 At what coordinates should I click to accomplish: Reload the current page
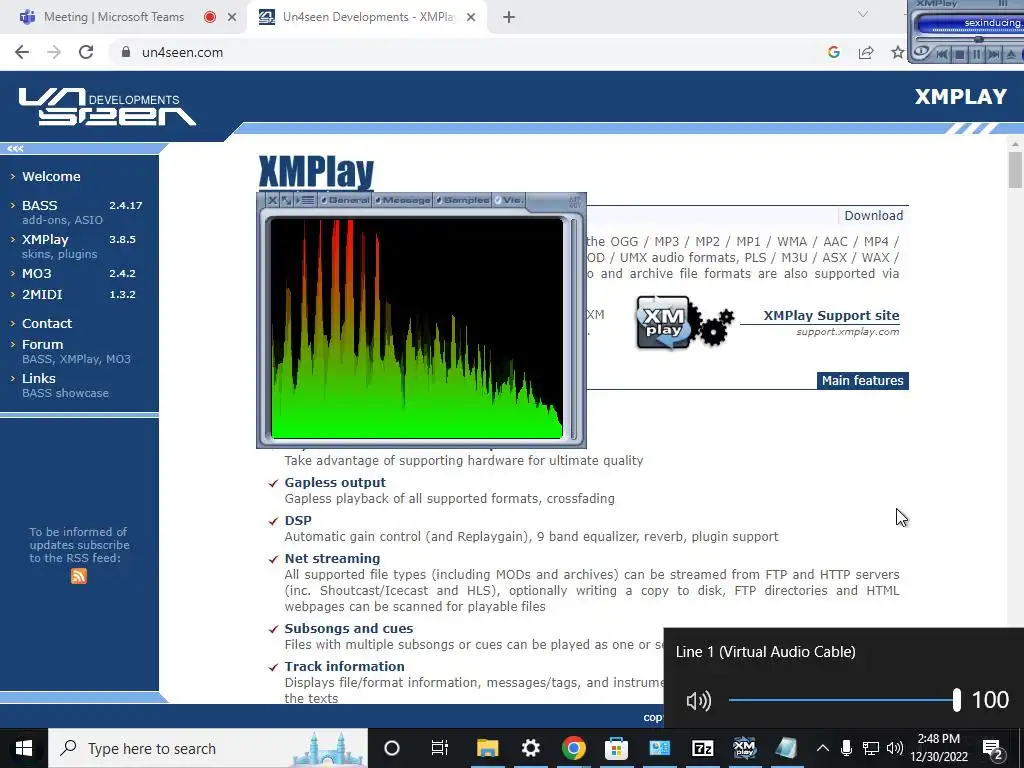[86, 52]
